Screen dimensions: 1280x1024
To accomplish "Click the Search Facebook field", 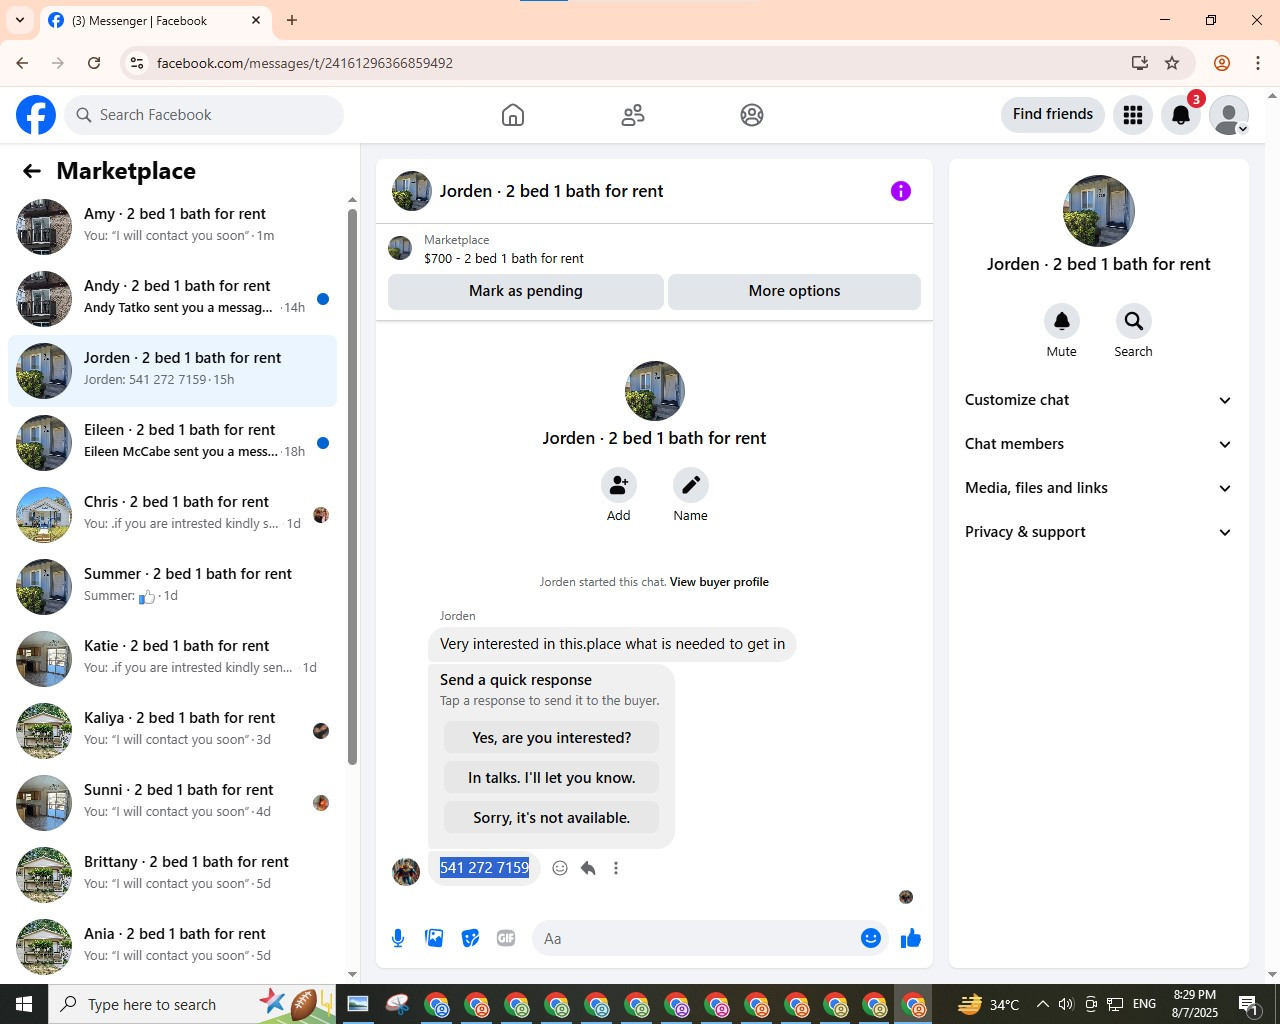I will pos(204,115).
